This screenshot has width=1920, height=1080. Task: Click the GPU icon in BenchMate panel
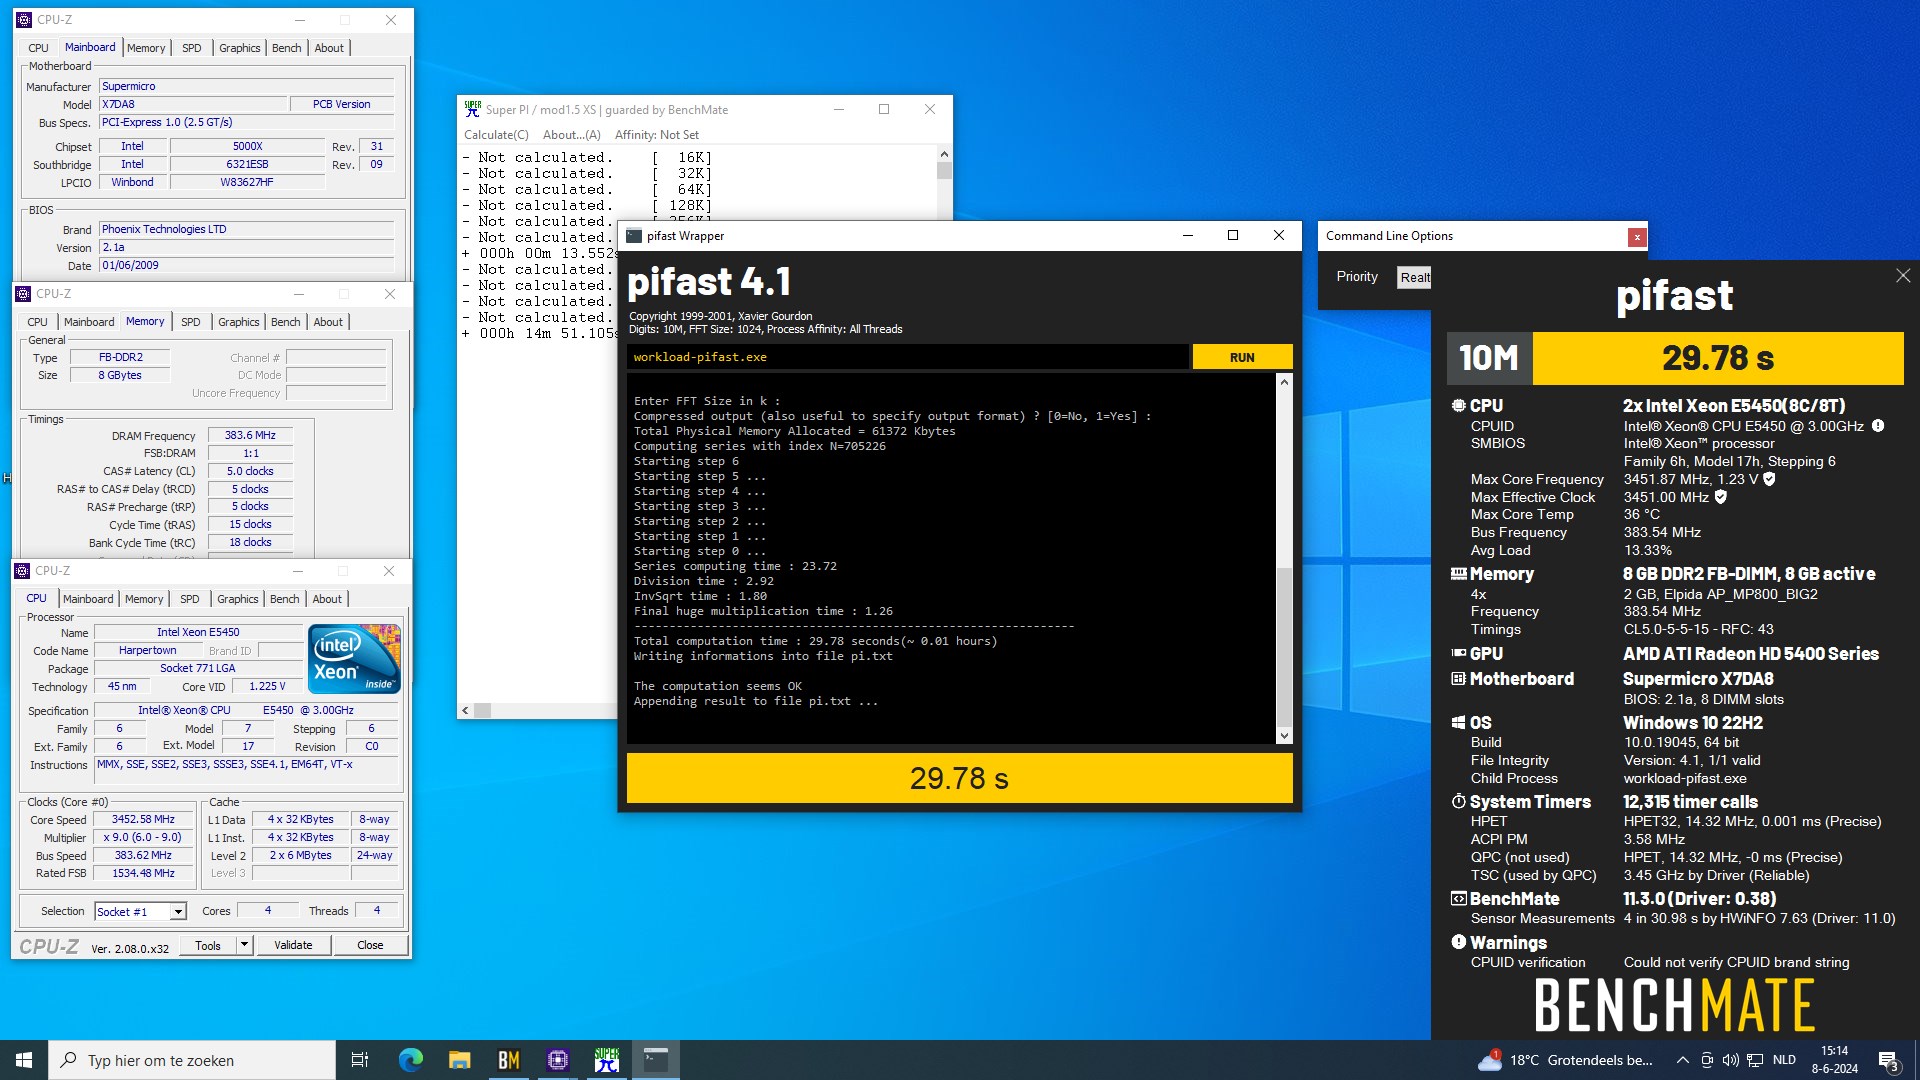[x=1459, y=653]
